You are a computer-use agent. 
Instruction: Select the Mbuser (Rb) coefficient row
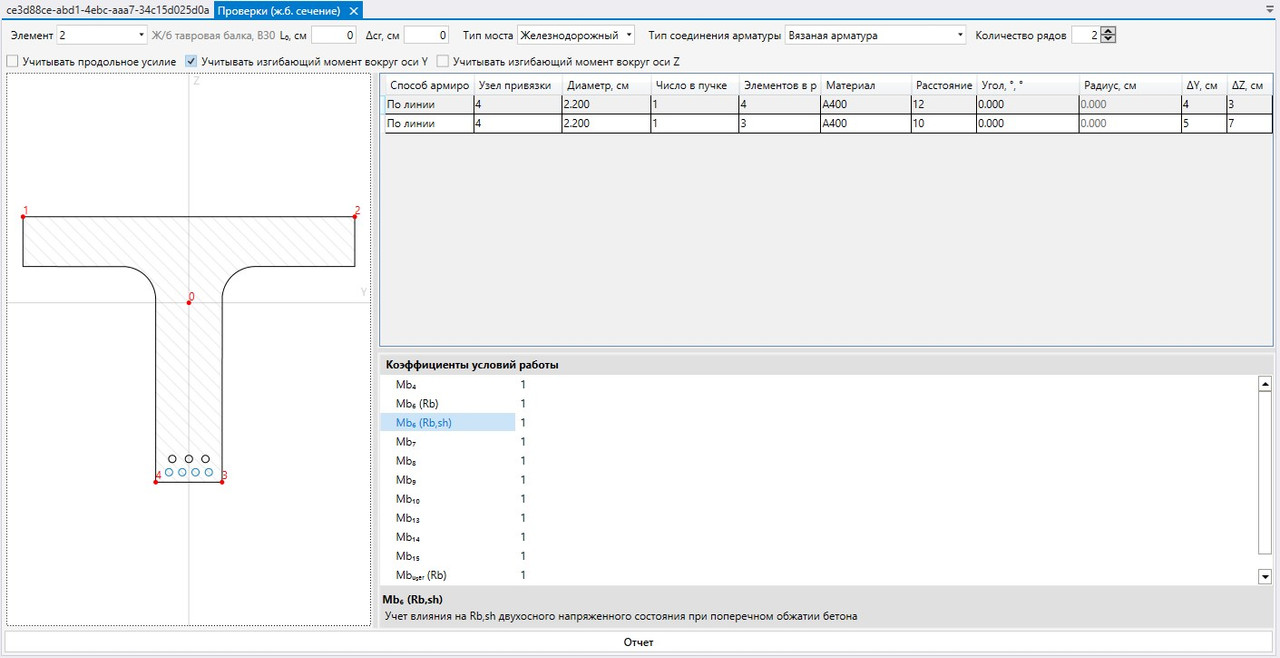pos(818,575)
